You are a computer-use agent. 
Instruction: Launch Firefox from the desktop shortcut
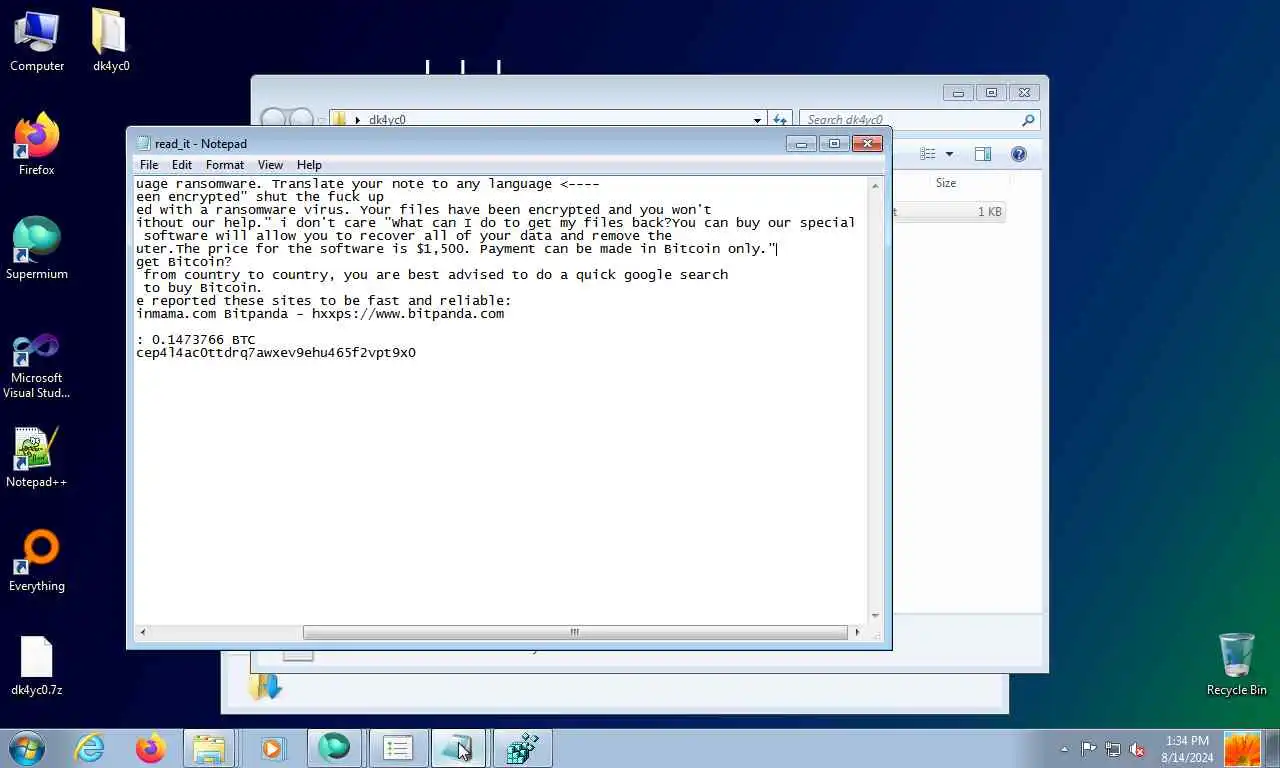pyautogui.click(x=37, y=145)
